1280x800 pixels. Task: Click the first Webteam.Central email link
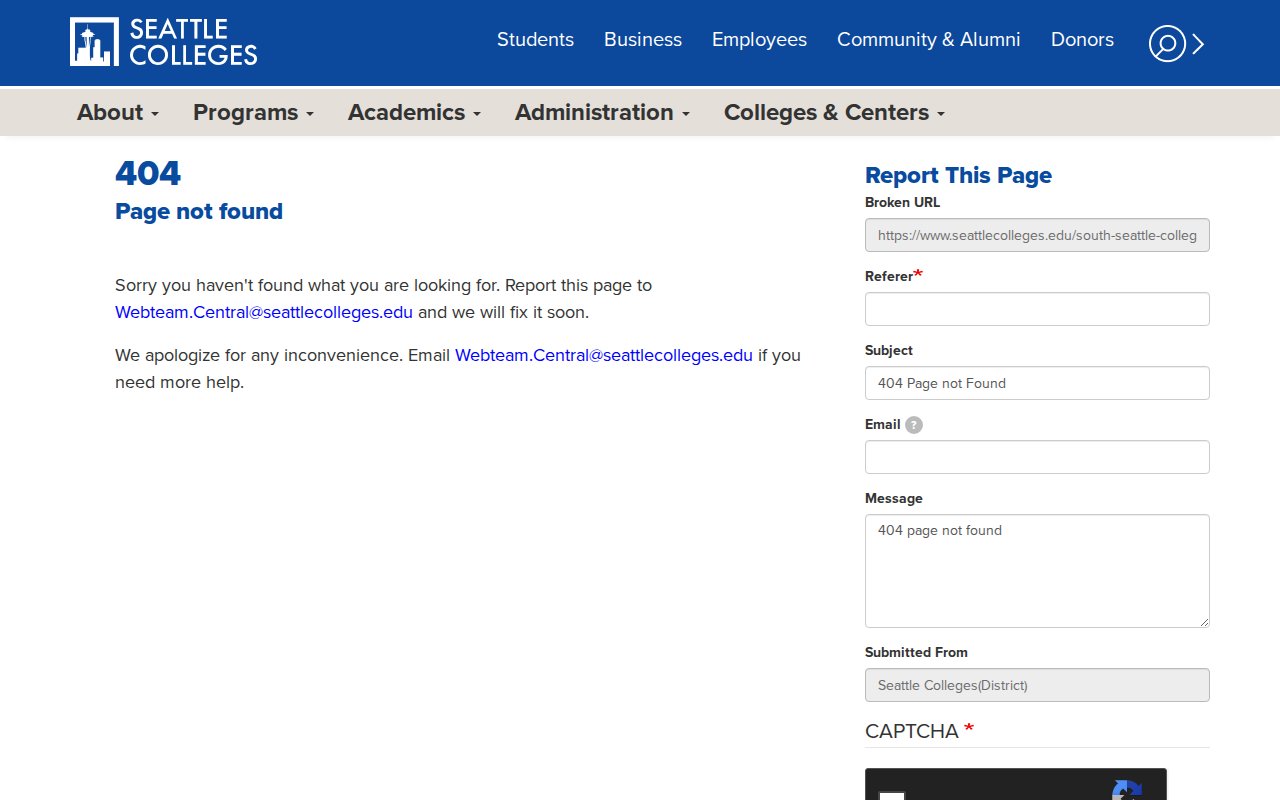[x=264, y=312]
